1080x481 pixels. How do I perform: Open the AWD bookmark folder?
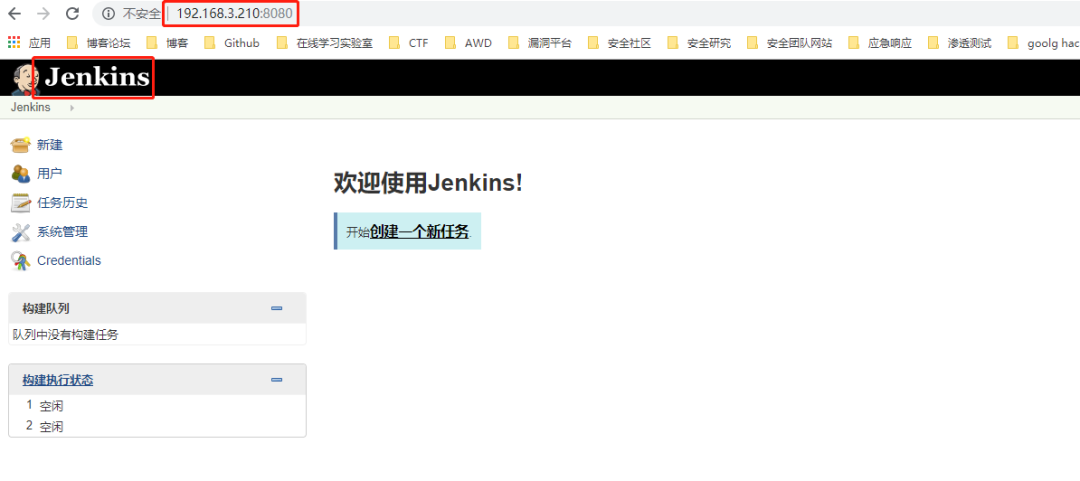[x=468, y=43]
